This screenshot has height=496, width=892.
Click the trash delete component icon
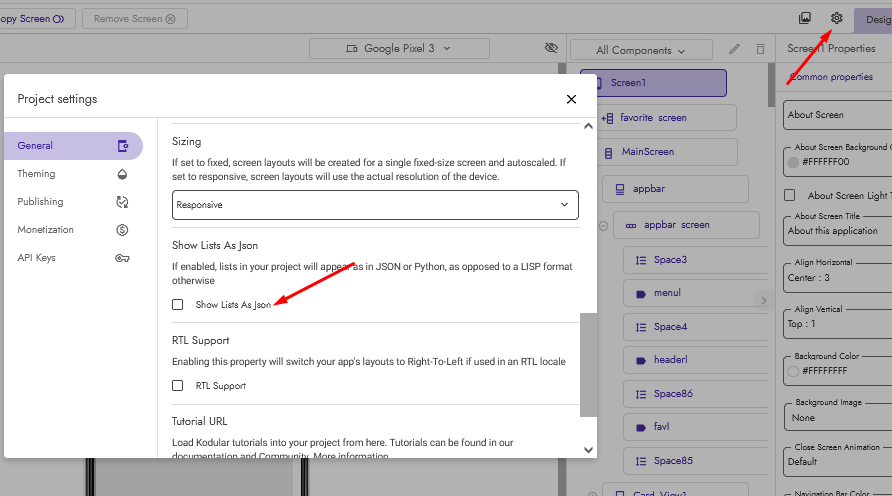tap(760, 49)
